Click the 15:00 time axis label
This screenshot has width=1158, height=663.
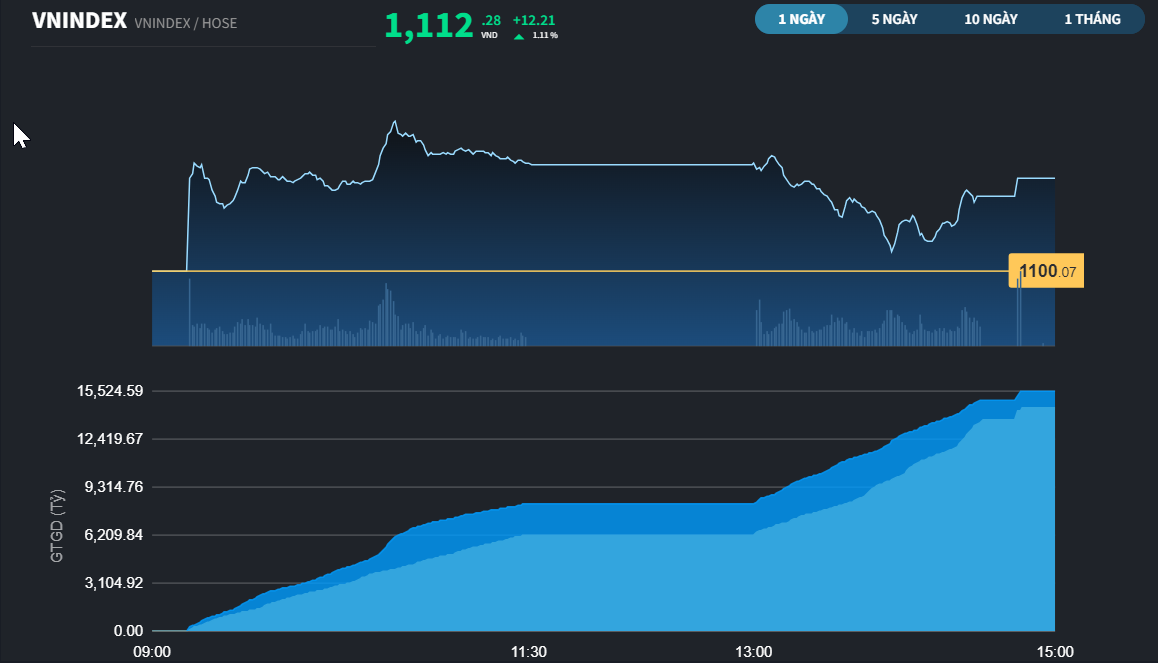point(1055,652)
